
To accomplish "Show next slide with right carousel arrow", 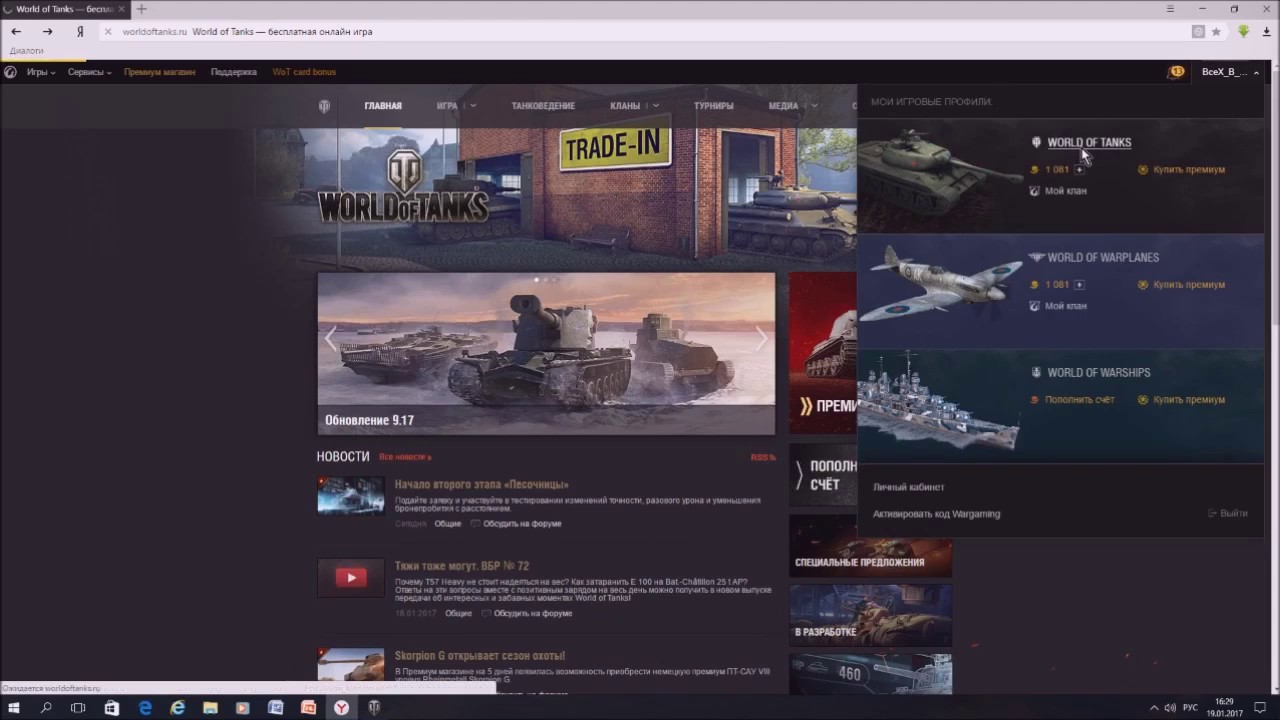I will [x=762, y=339].
